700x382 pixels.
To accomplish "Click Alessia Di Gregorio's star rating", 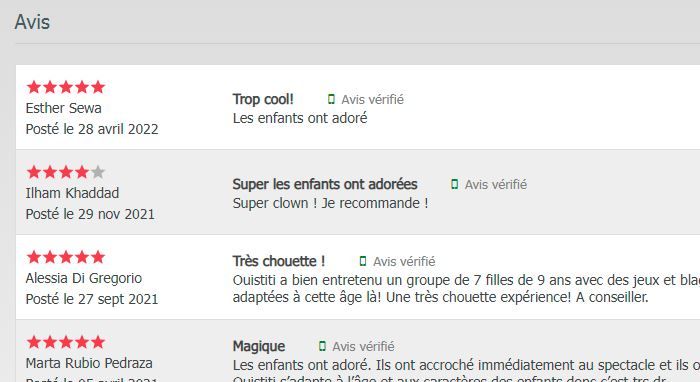I will click(x=66, y=257).
